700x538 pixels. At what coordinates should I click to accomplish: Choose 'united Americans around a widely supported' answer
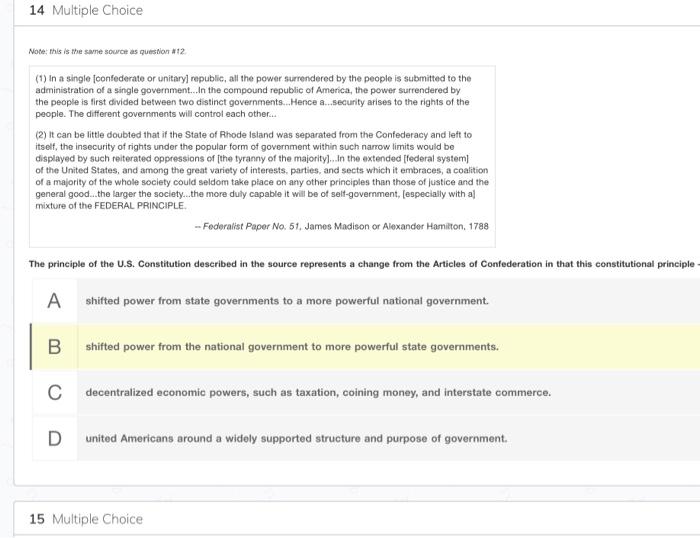point(296,438)
